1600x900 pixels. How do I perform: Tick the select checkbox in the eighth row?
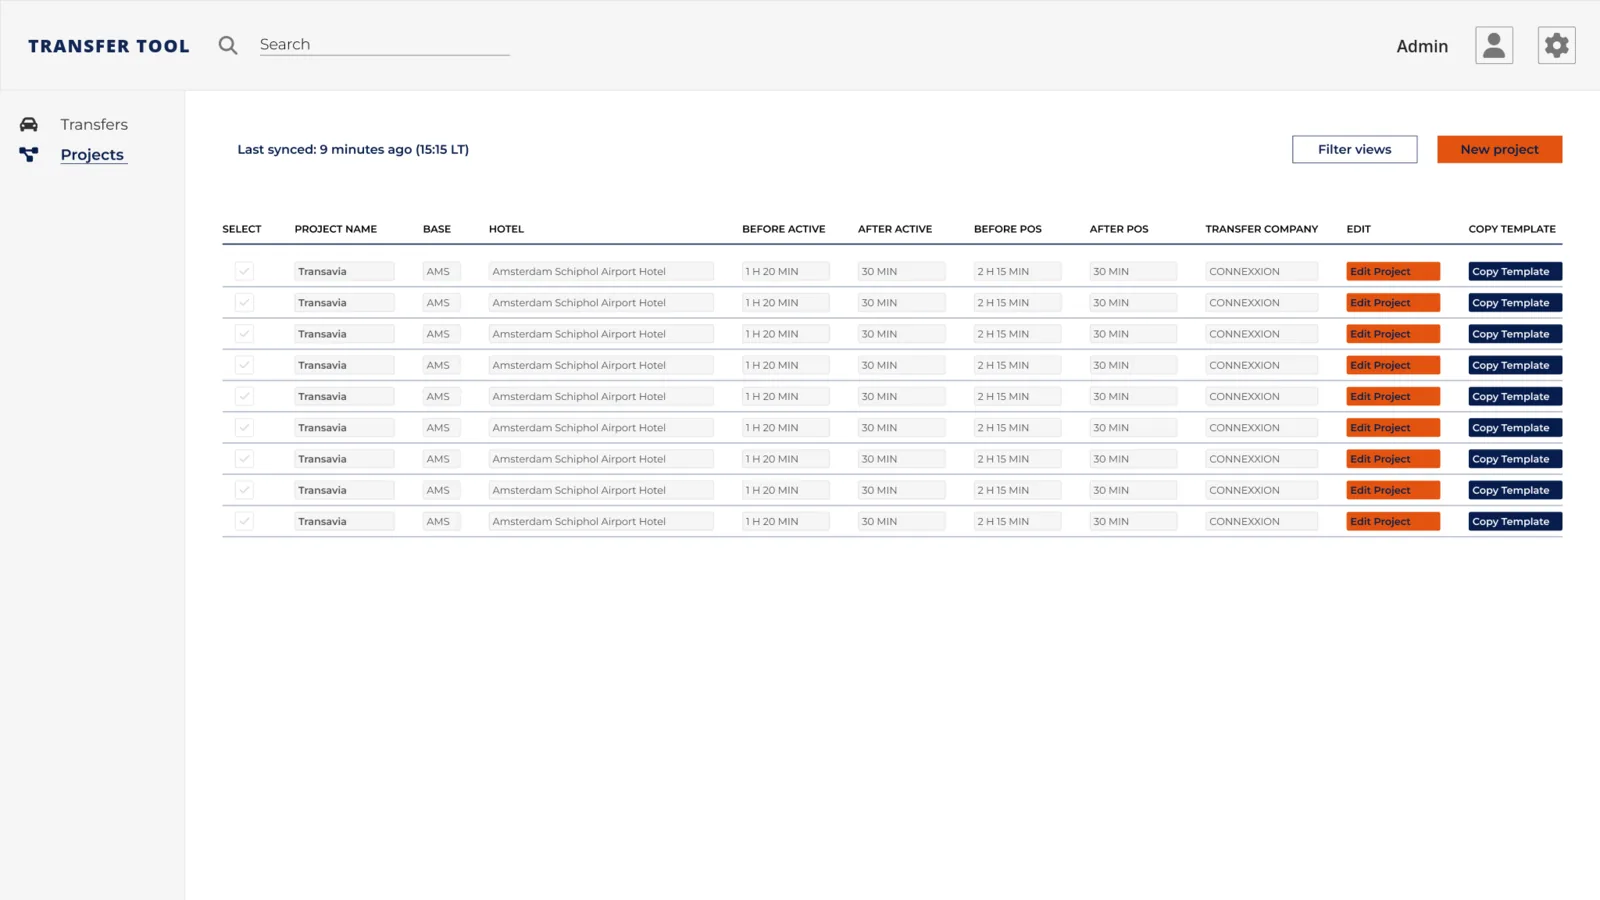(x=244, y=490)
